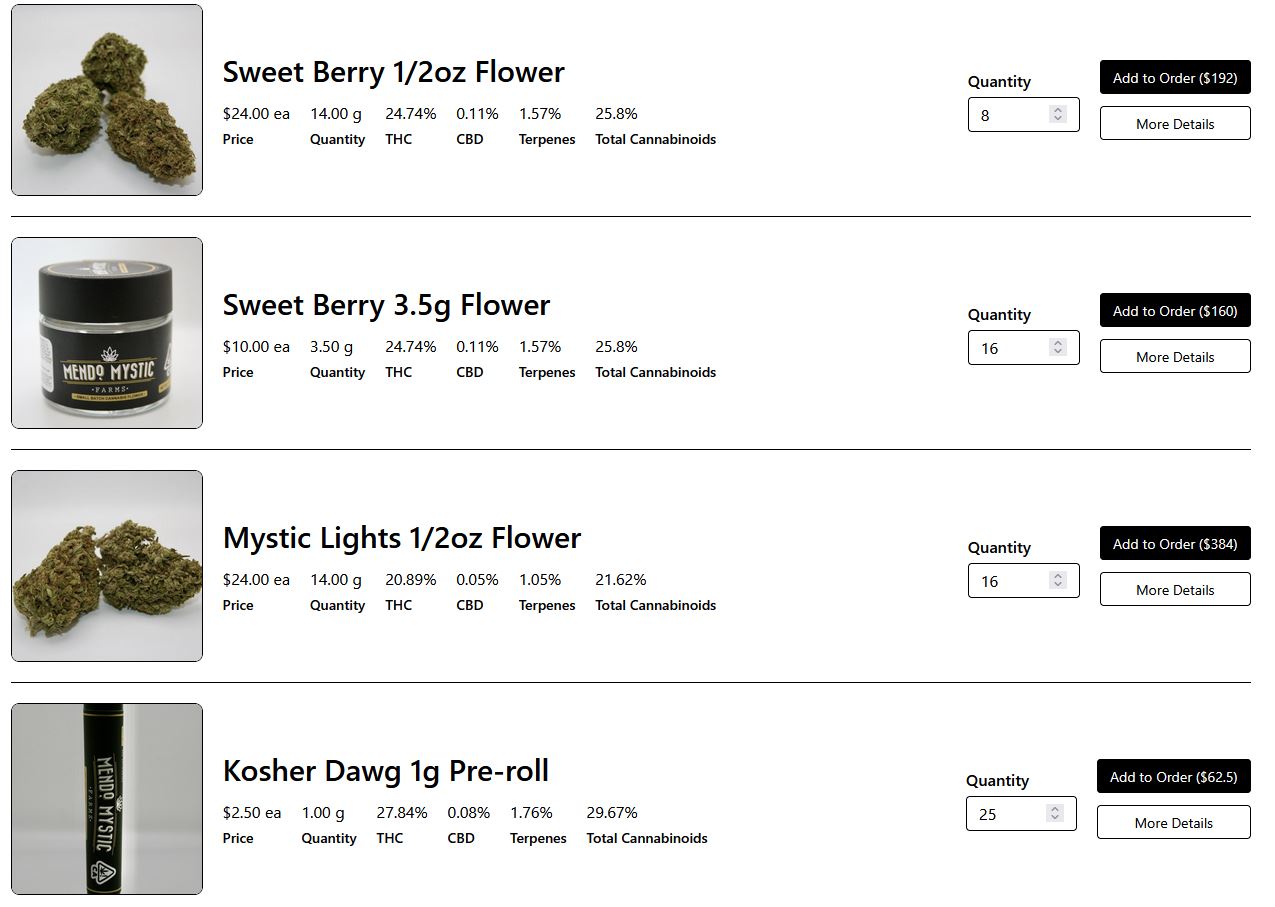Decrease quantity for Sweet Berry 3.5g Flower

(1058, 352)
